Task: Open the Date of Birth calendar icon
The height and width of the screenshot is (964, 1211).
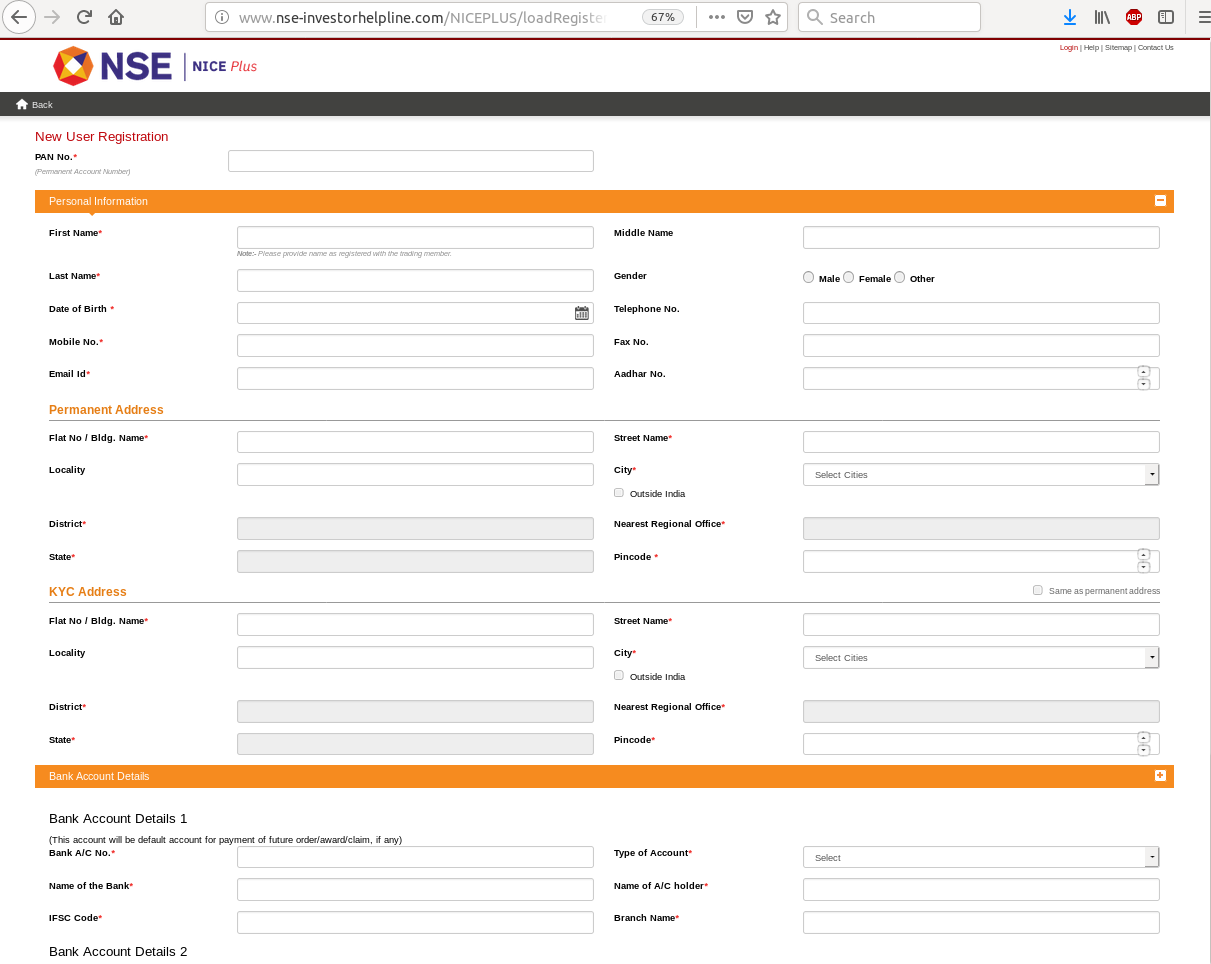Action: coord(581,313)
